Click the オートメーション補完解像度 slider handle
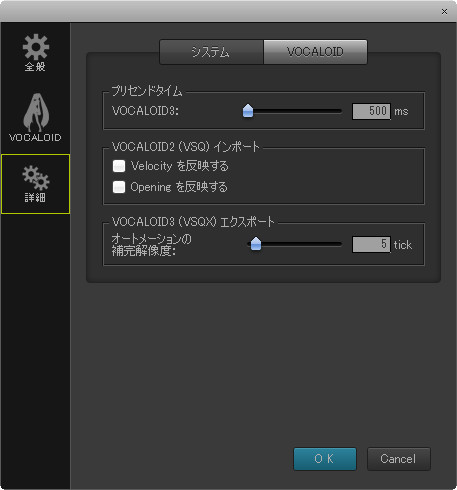 pos(256,244)
